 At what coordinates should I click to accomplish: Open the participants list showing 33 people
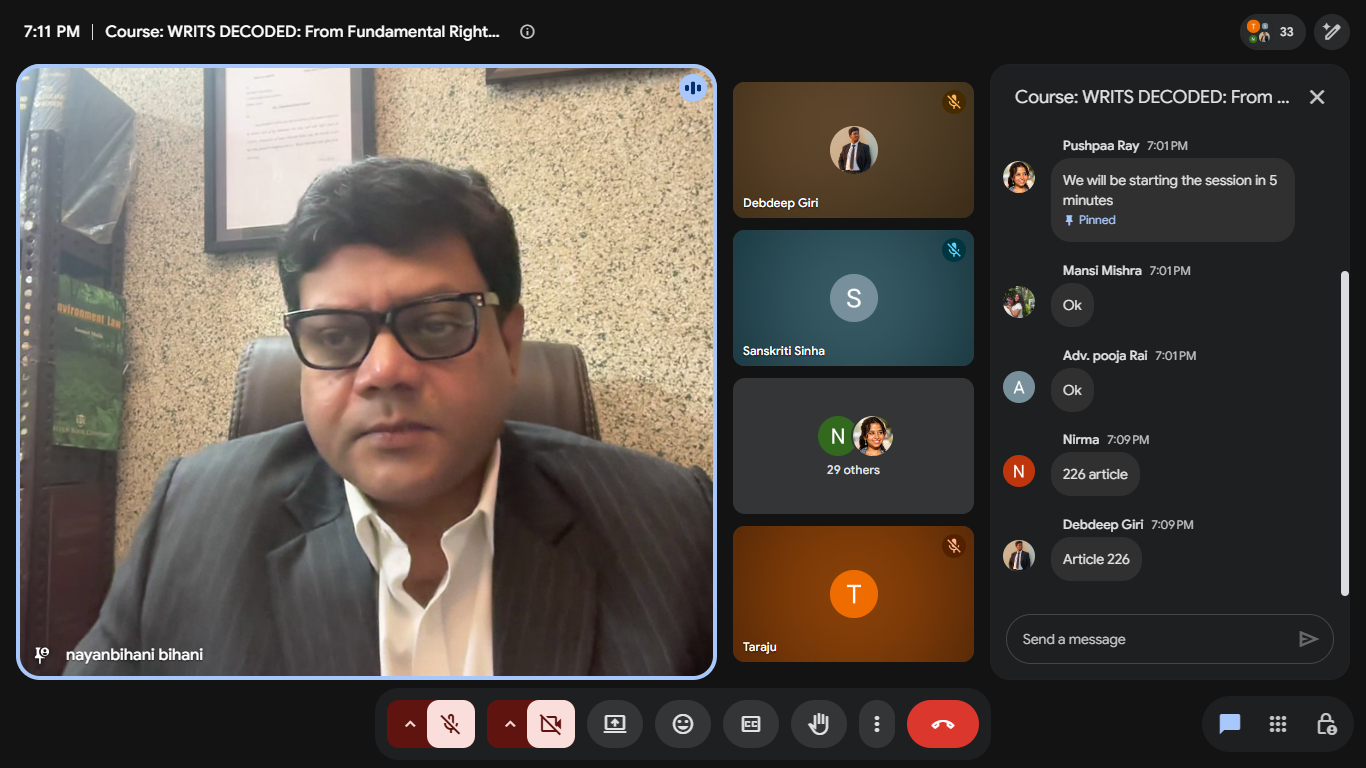pyautogui.click(x=1272, y=32)
